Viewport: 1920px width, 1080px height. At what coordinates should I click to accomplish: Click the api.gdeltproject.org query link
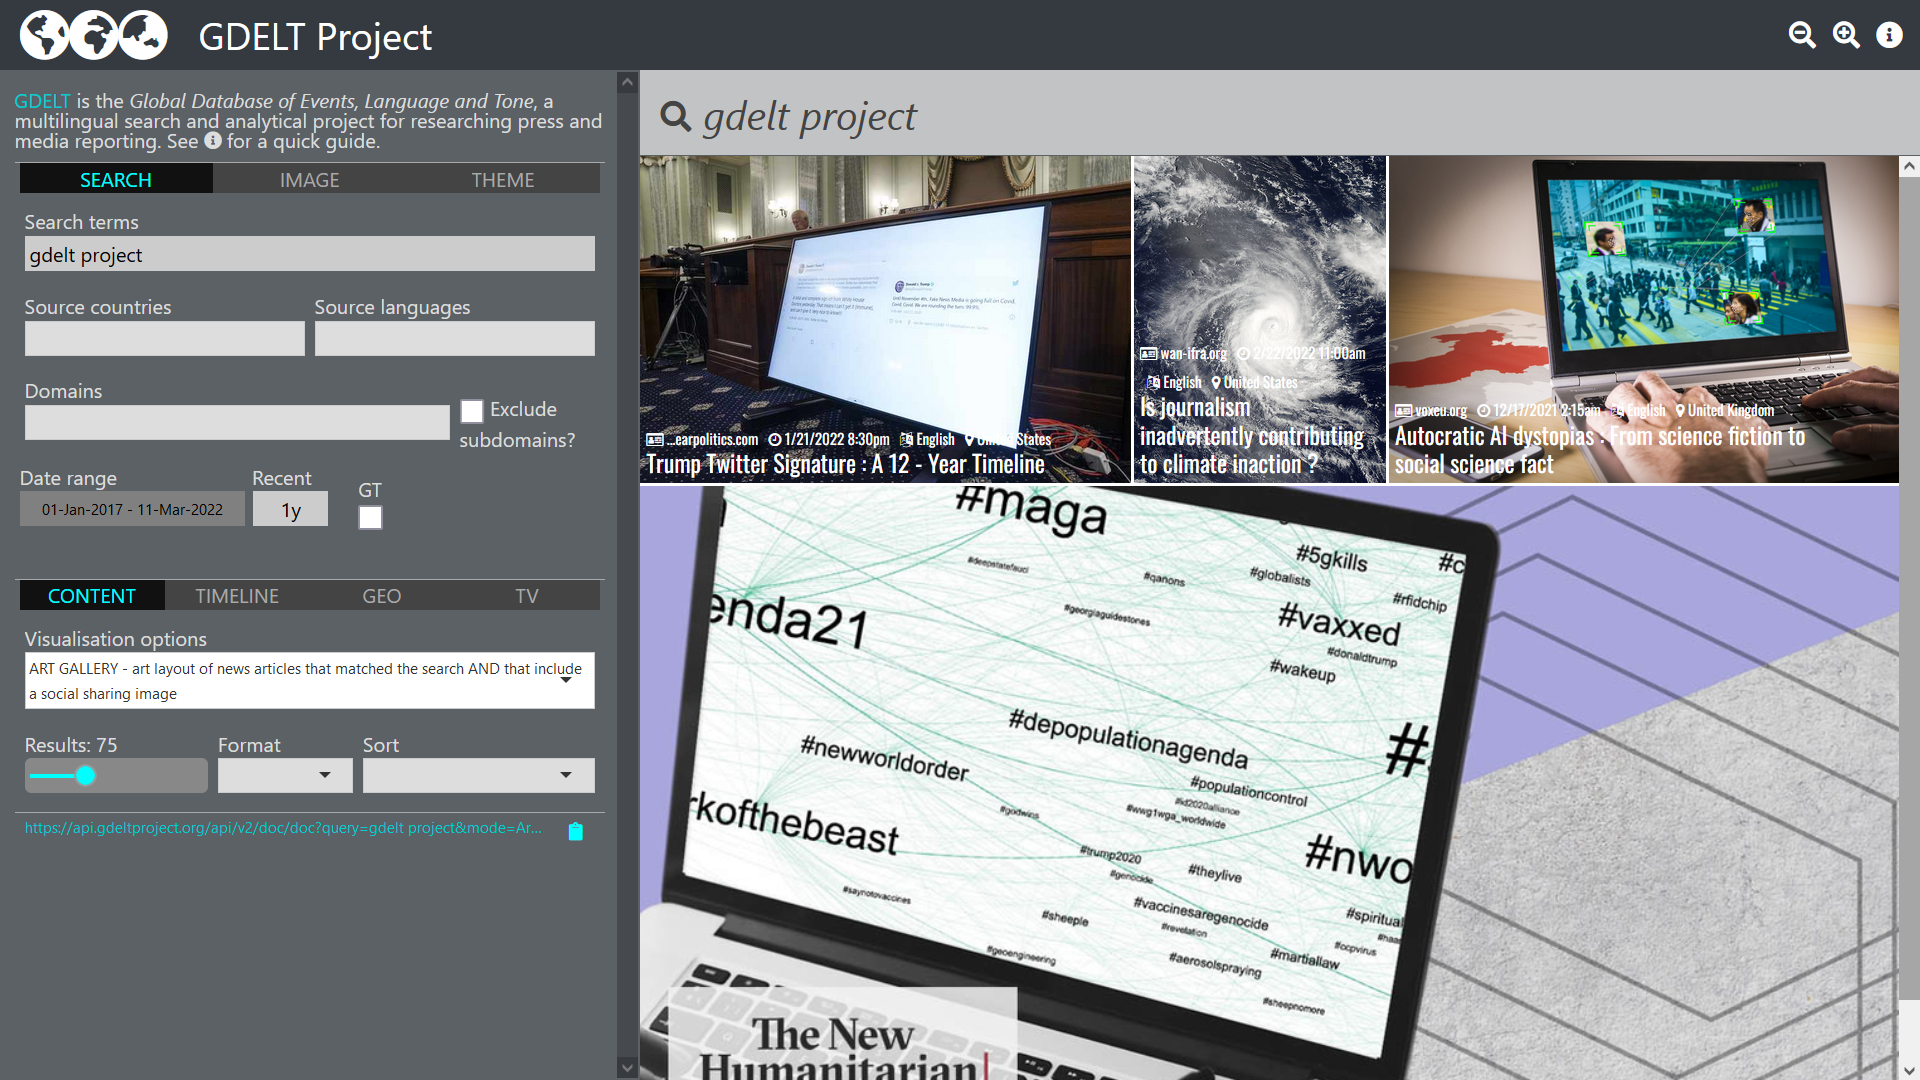[283, 828]
